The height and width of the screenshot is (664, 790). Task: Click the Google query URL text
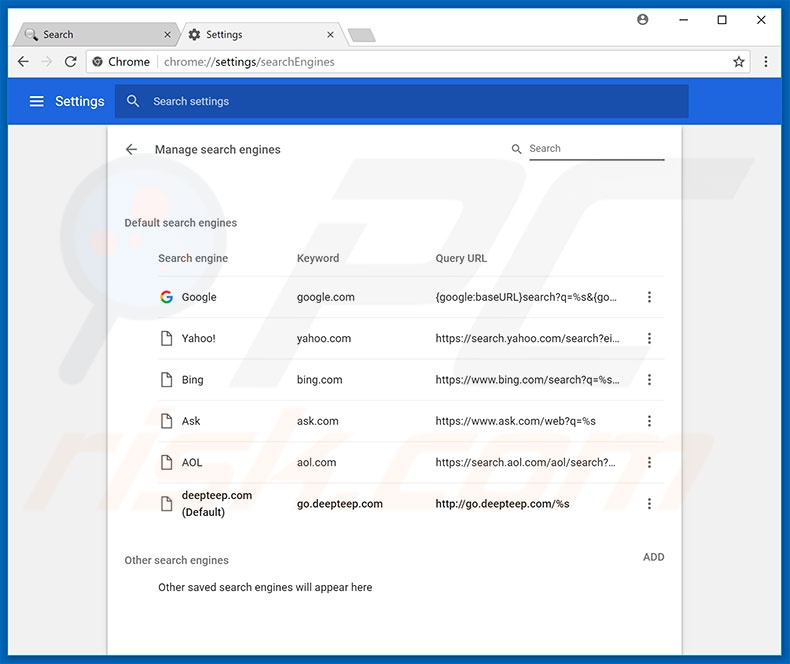point(525,297)
